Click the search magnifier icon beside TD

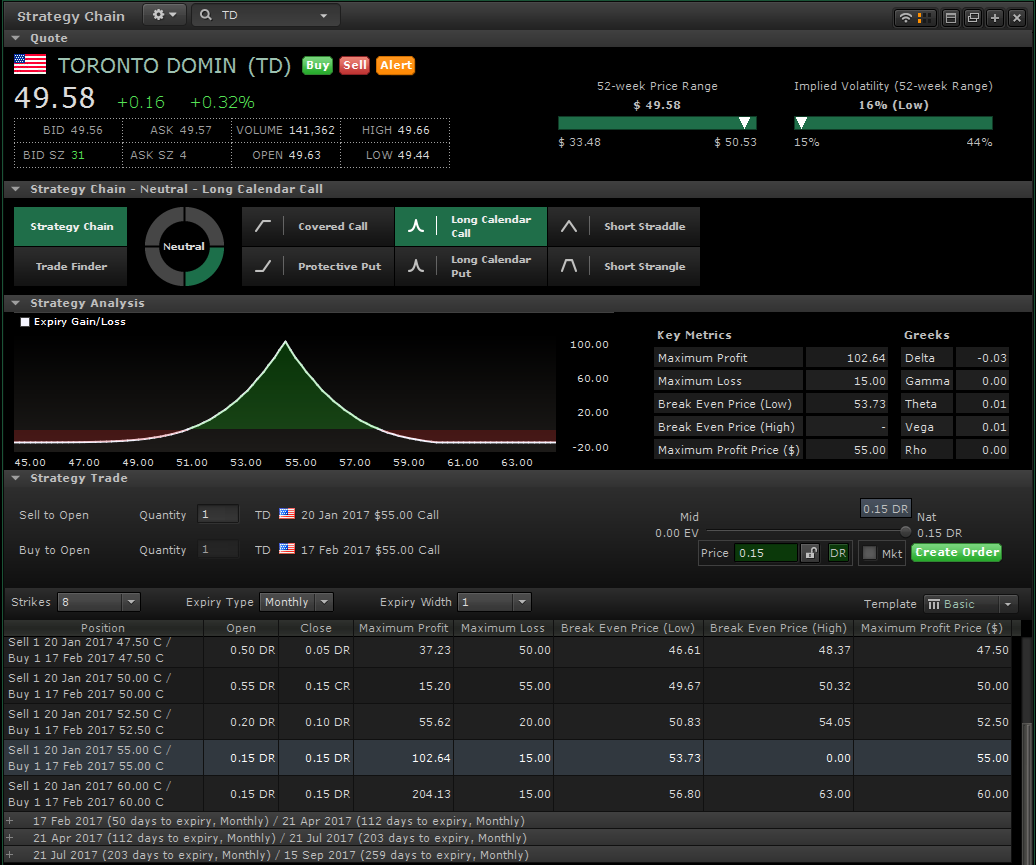tap(206, 15)
